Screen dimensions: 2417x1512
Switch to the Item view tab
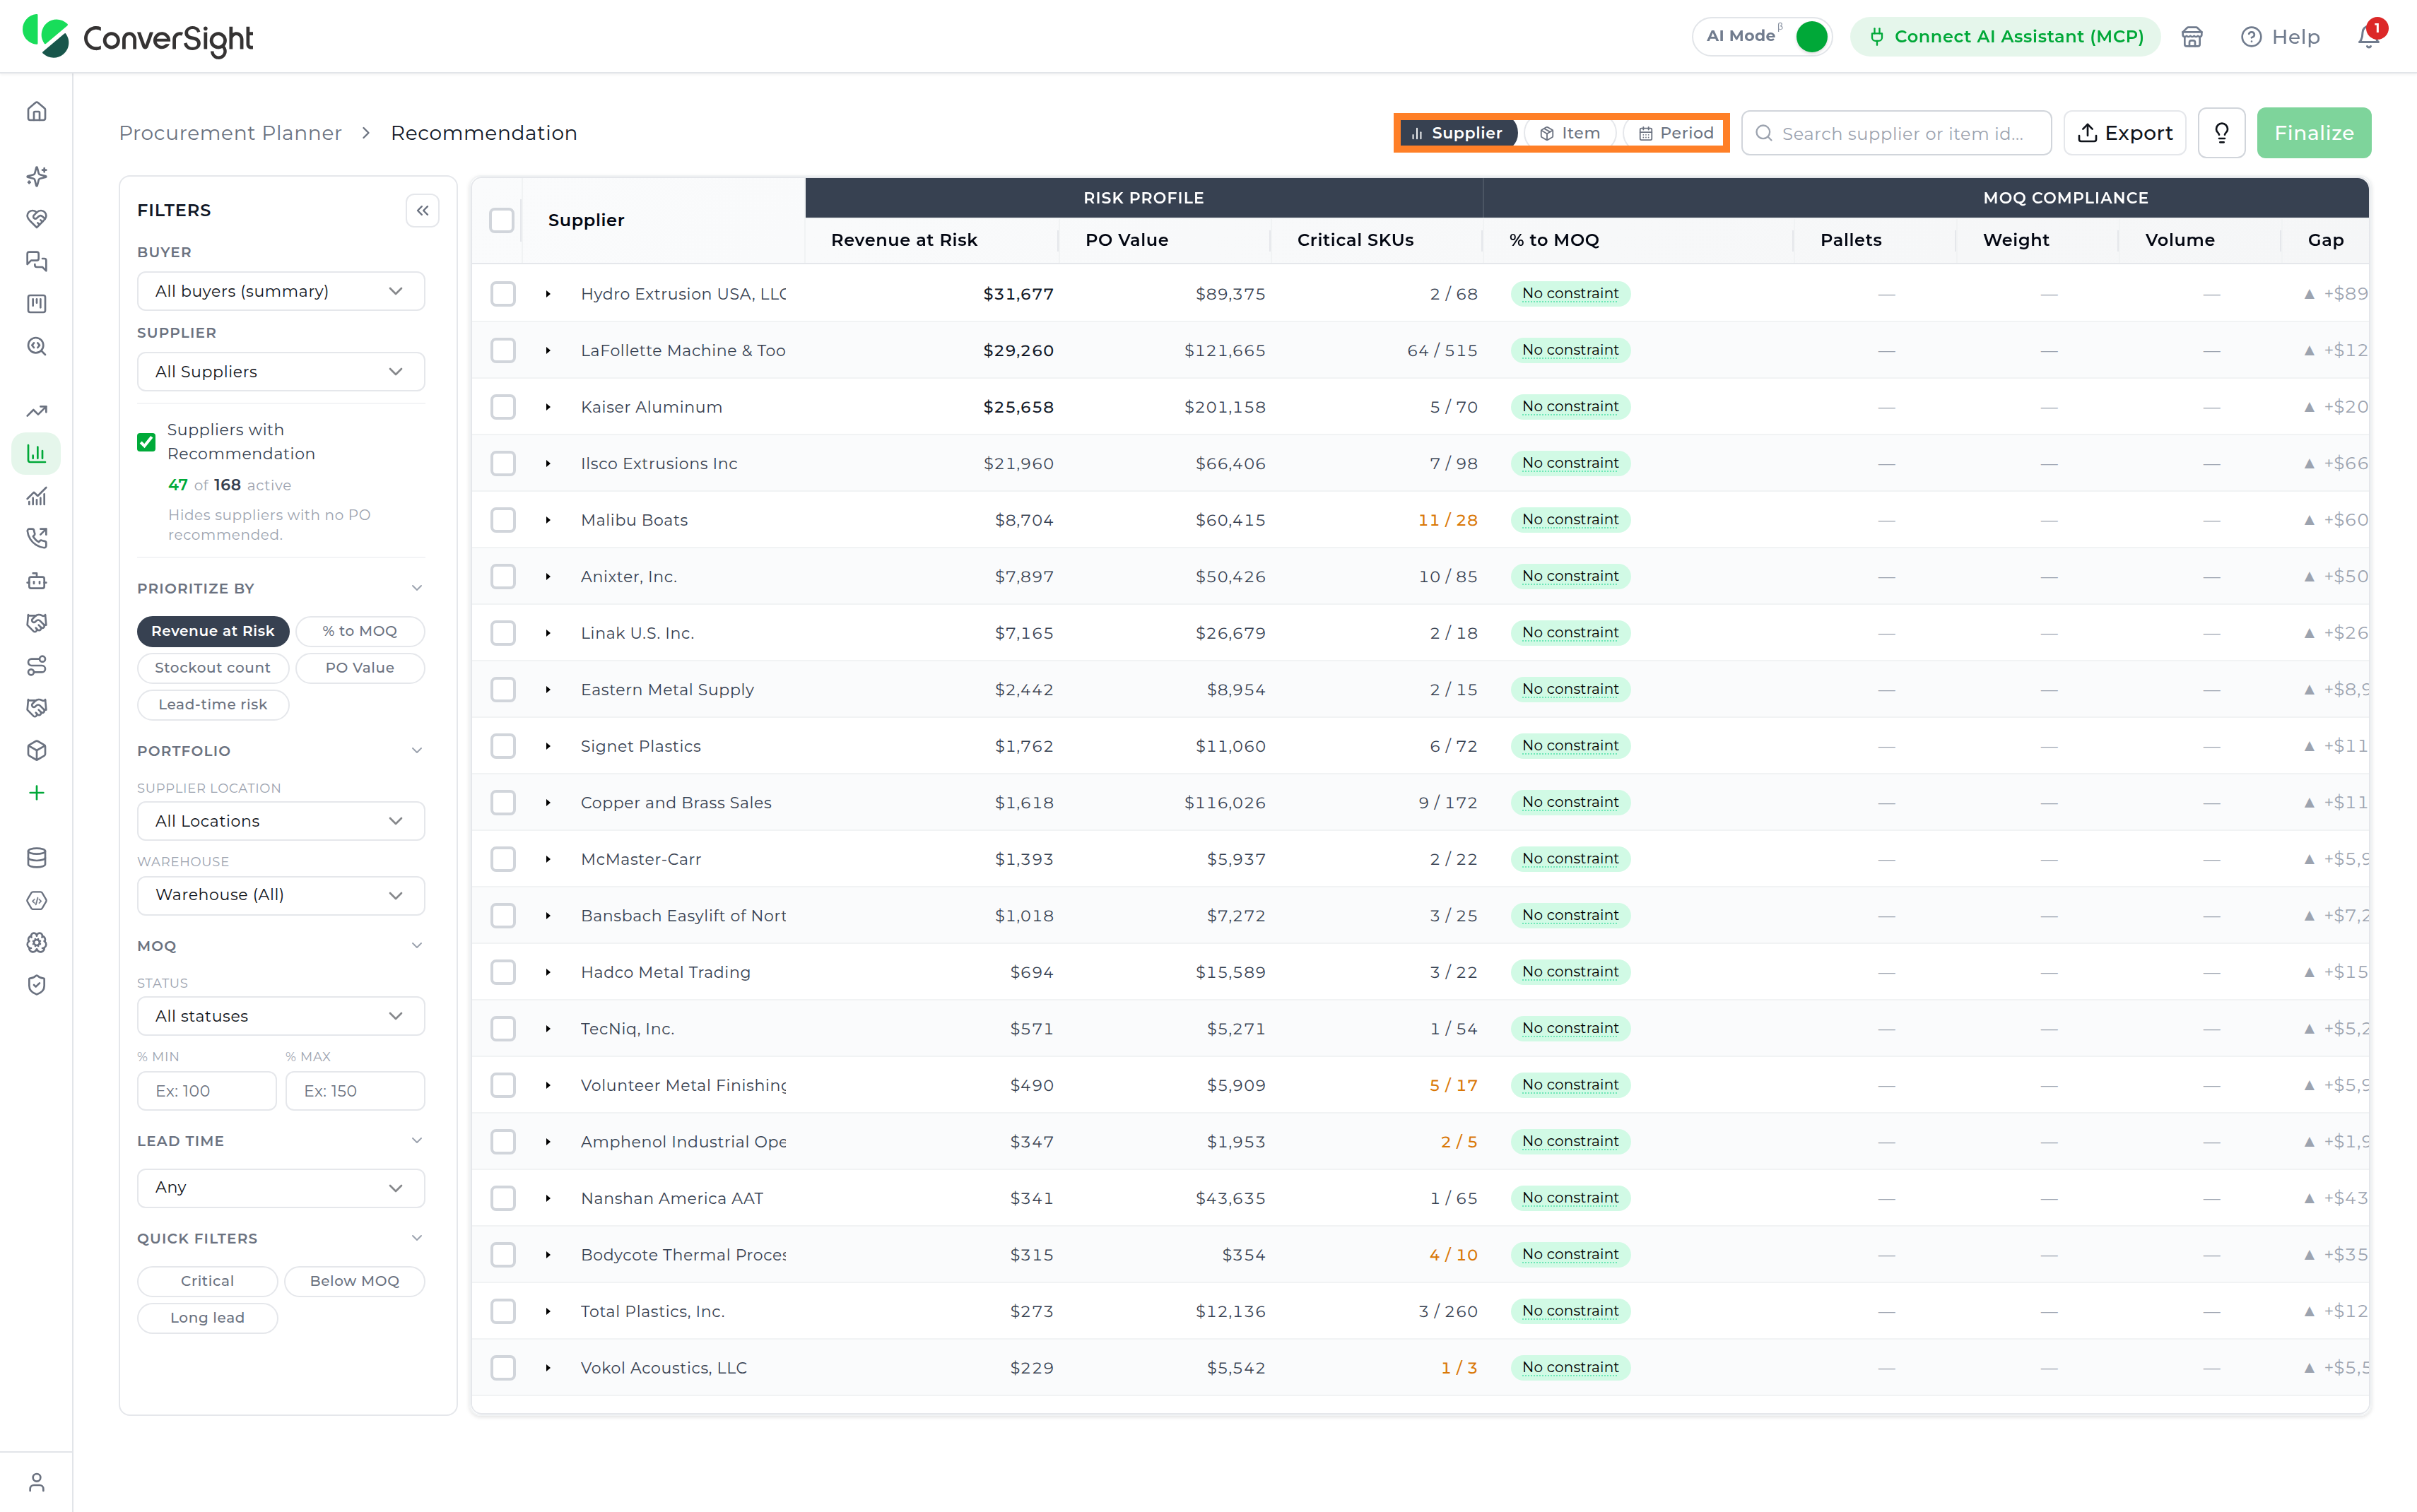pyautogui.click(x=1570, y=133)
